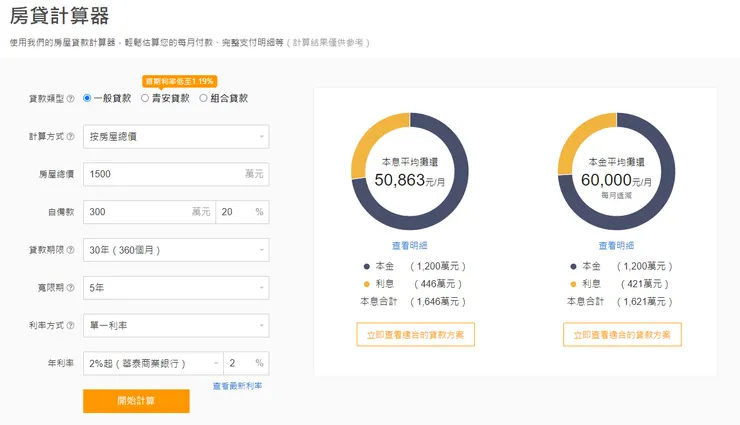Click the help icon next to 利率方式
Image resolution: width=740 pixels, height=425 pixels.
pos(70,325)
